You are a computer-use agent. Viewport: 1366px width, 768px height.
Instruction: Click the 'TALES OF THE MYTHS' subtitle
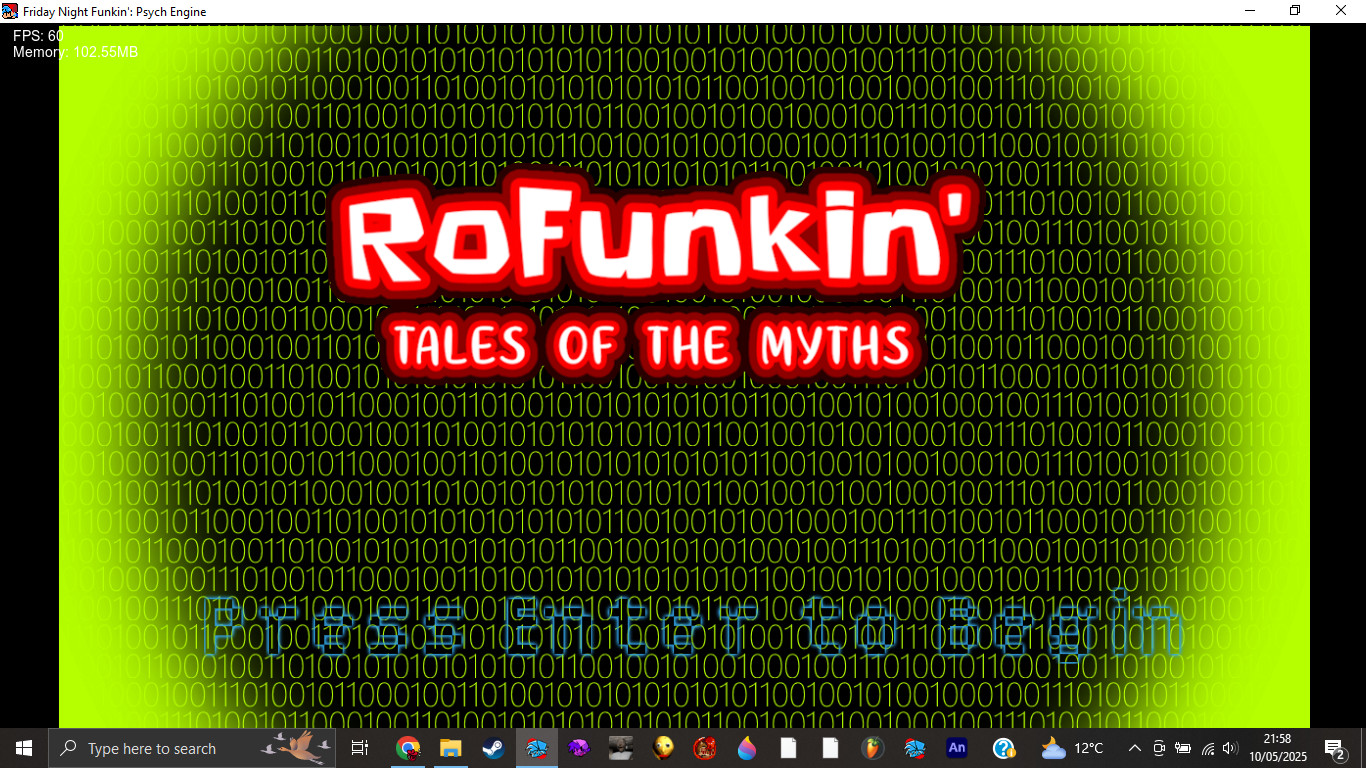pyautogui.click(x=652, y=345)
